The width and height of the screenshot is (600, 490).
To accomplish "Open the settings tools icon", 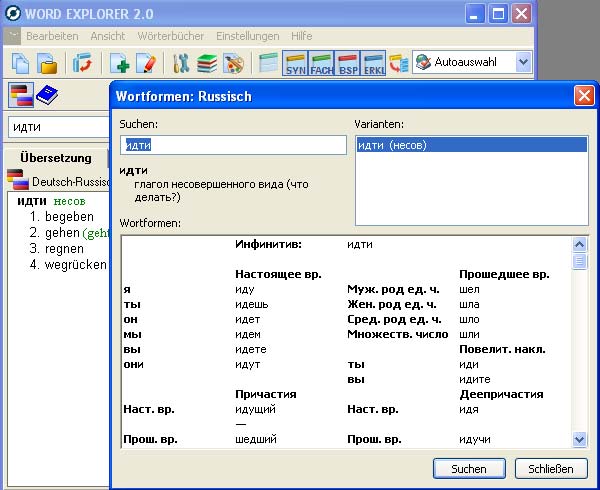I will (x=181, y=63).
